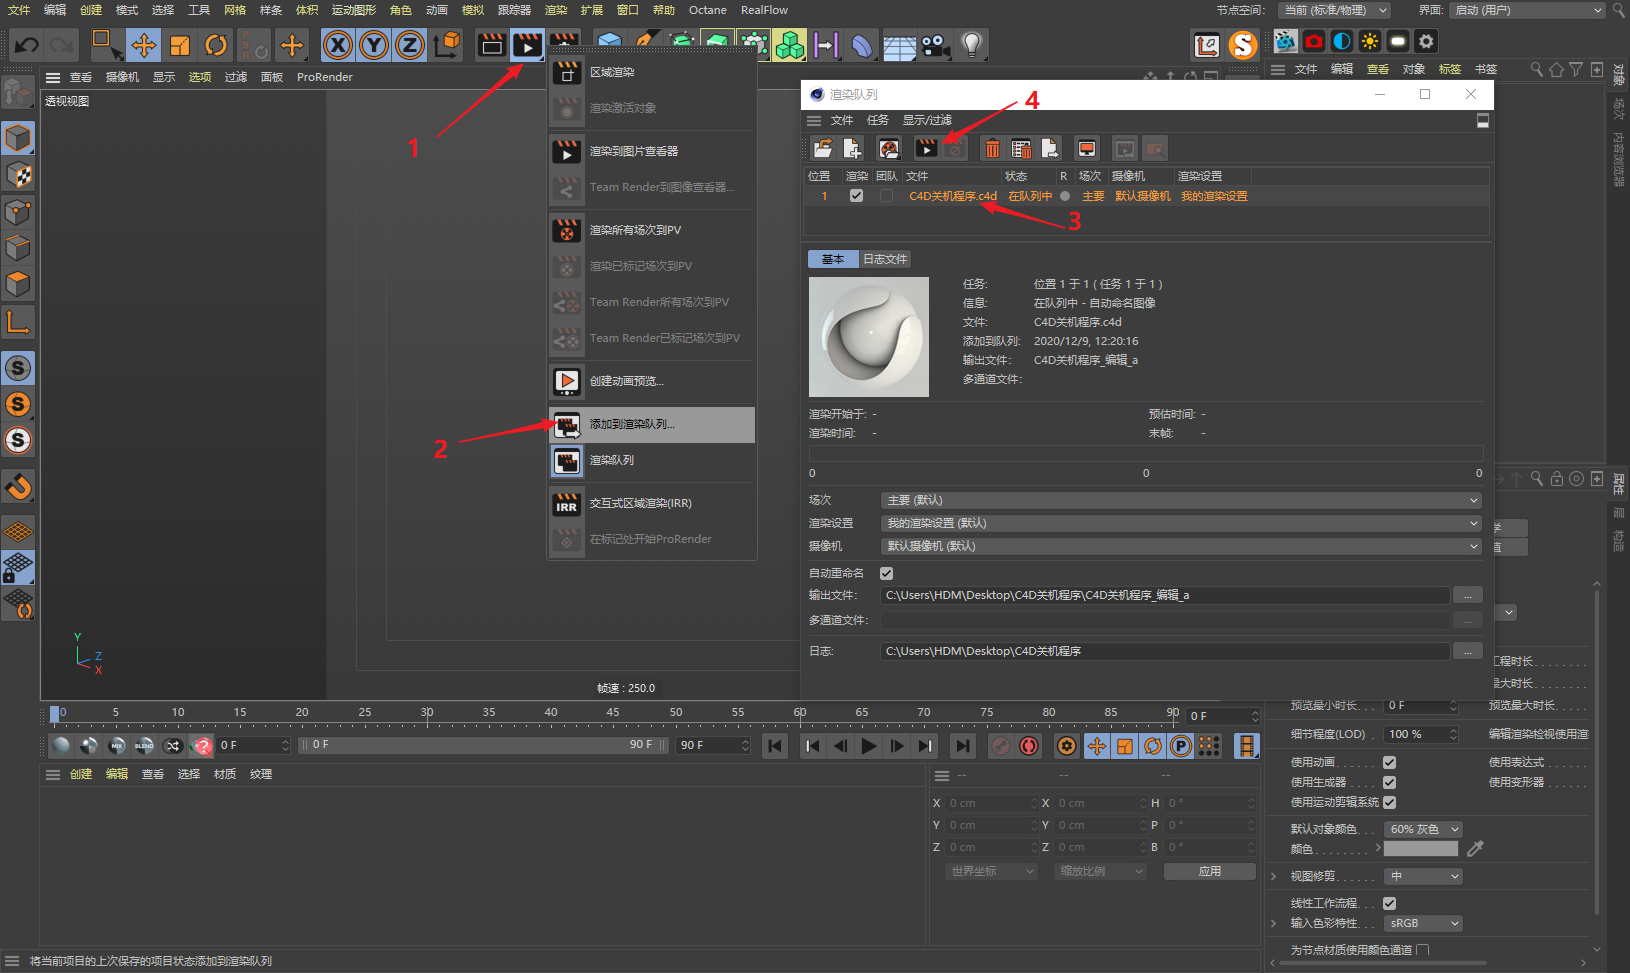Choose 添加到渲染队列 menu entry
Screen dimensions: 1630x973
pyautogui.click(x=652, y=424)
